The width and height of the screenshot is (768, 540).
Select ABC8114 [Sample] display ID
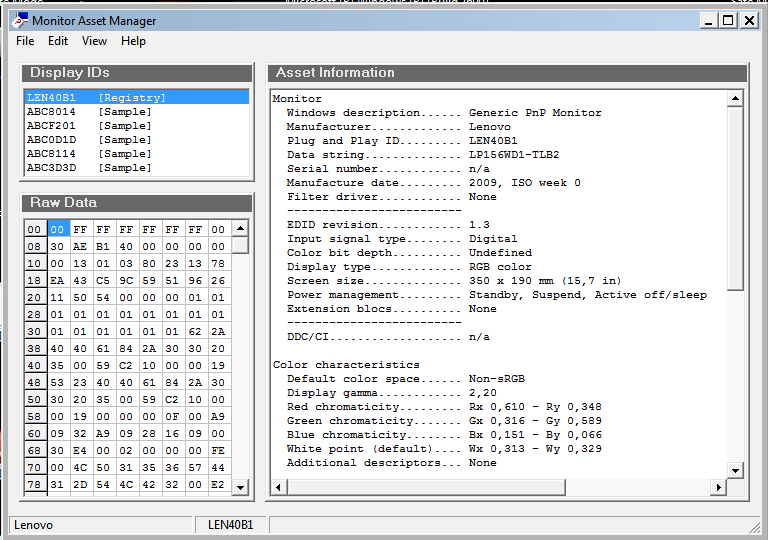click(x=137, y=154)
